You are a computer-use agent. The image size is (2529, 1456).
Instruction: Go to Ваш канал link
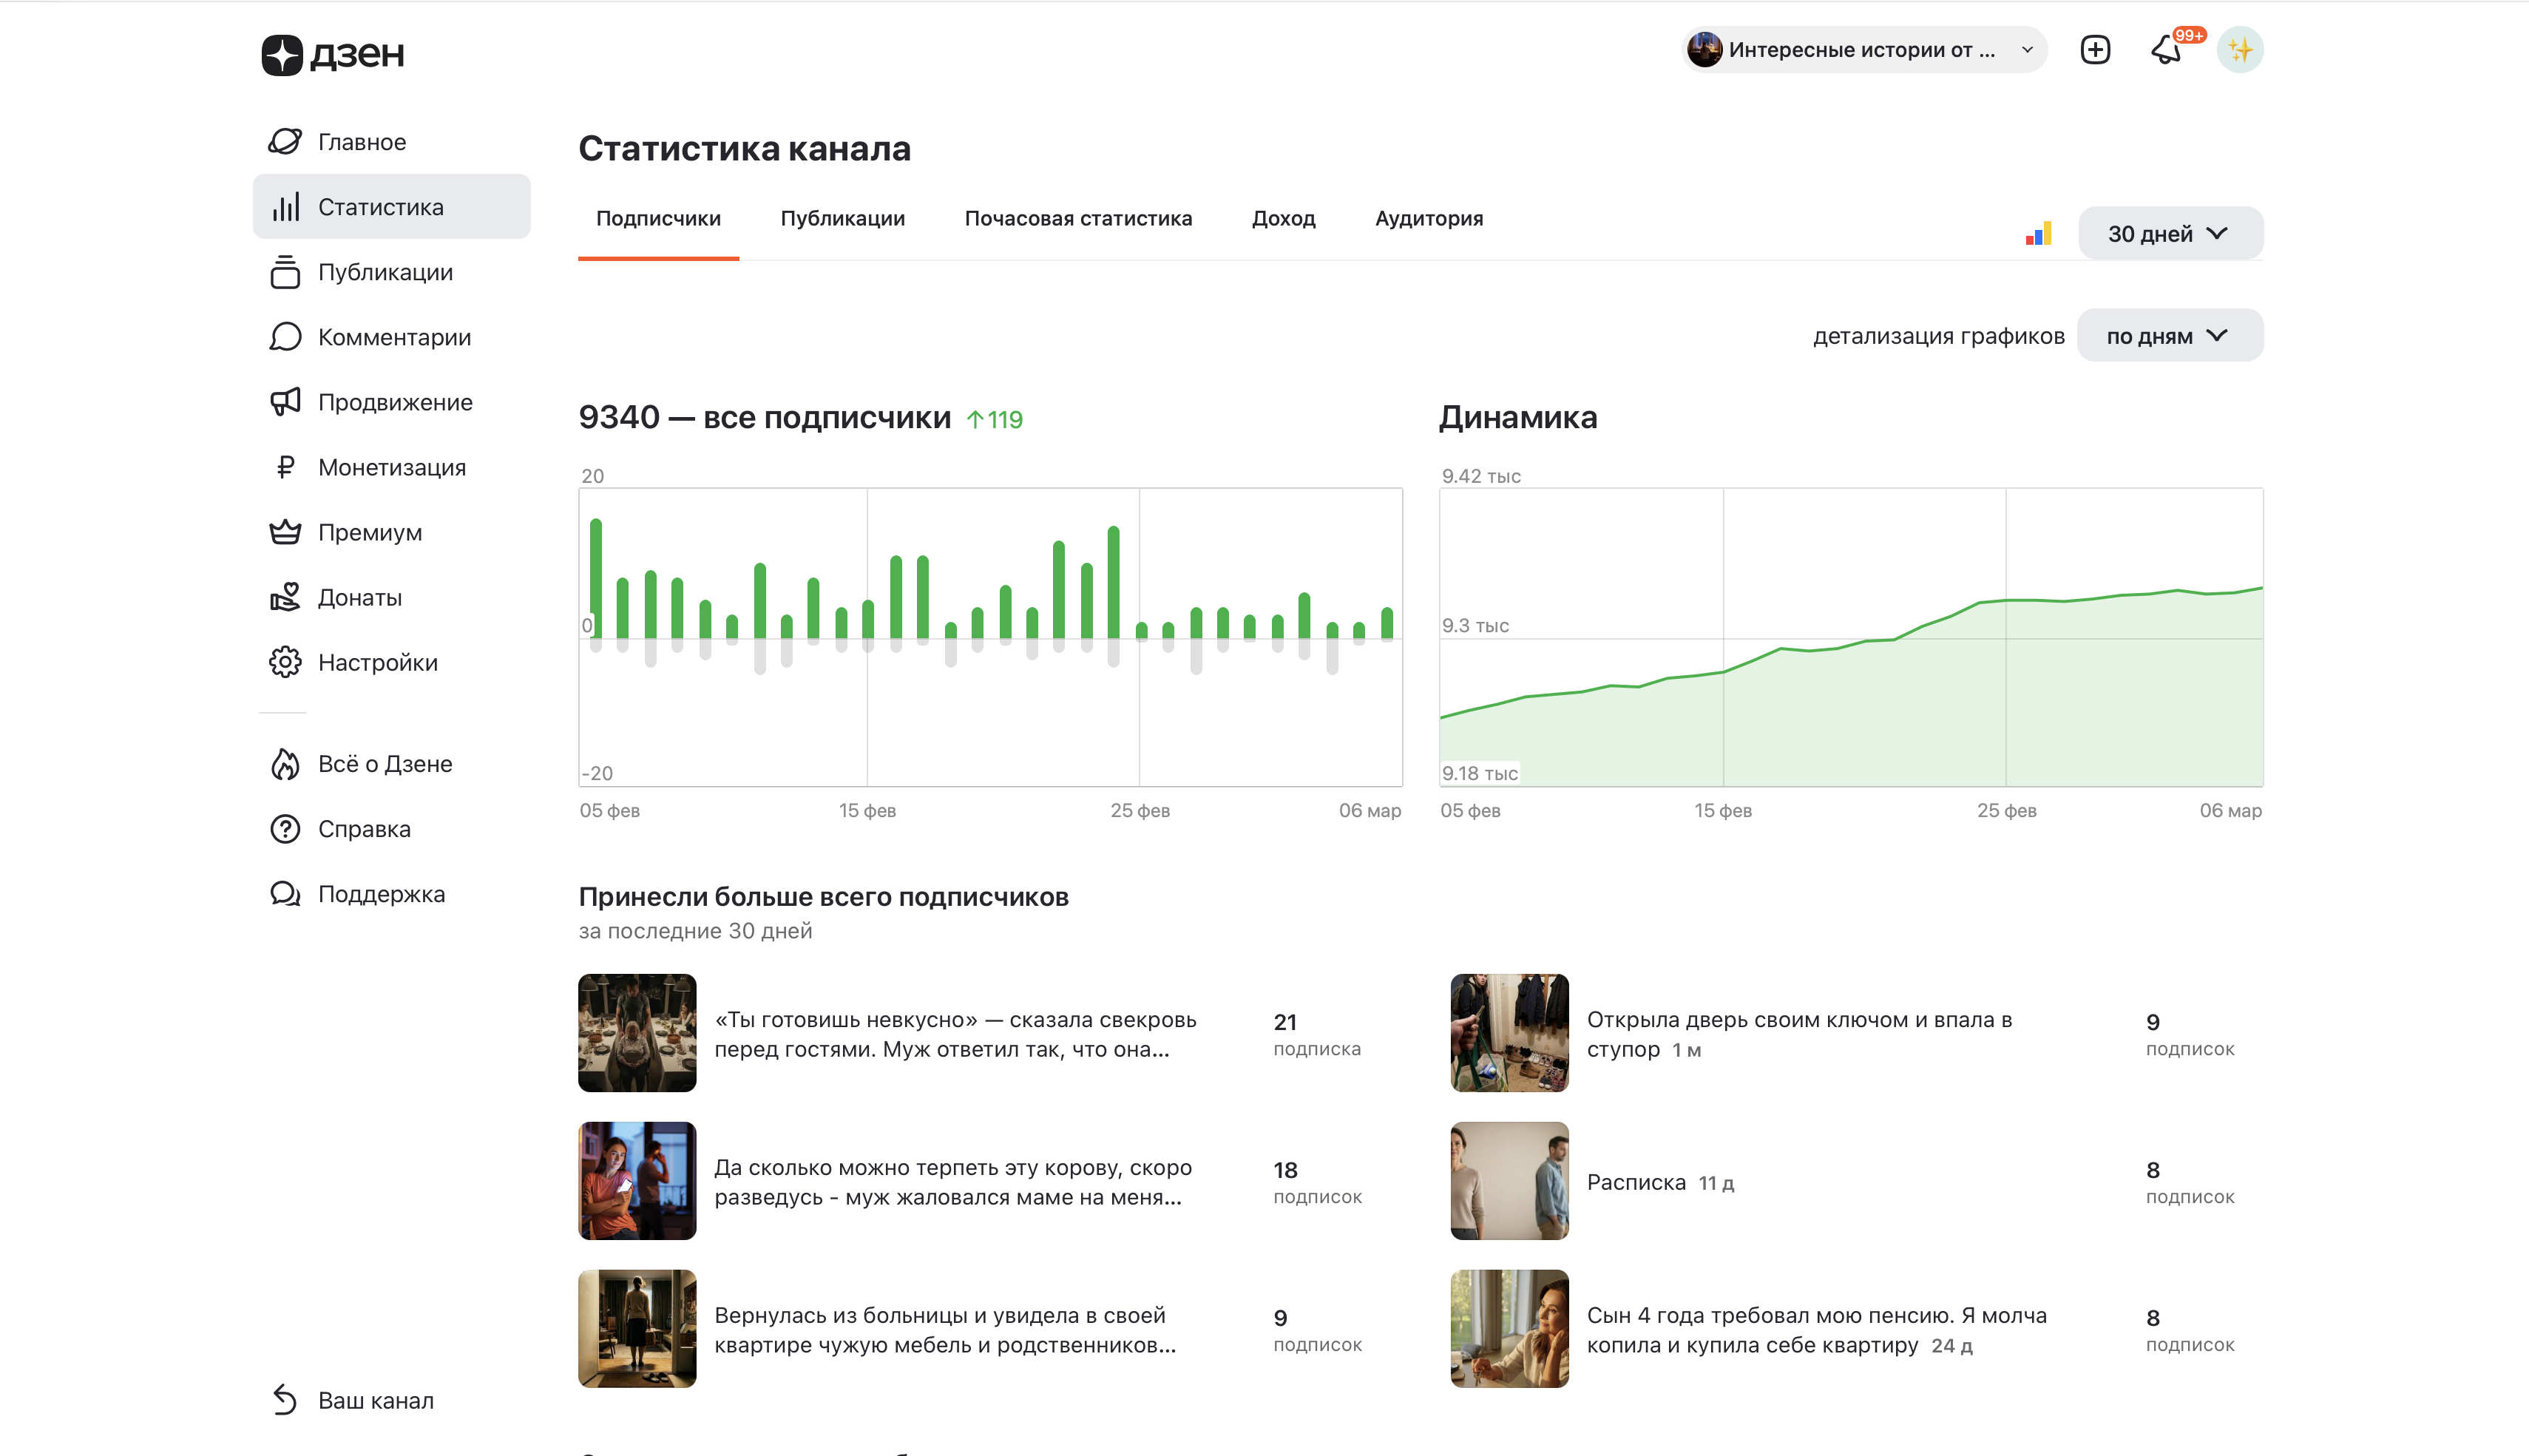375,1400
